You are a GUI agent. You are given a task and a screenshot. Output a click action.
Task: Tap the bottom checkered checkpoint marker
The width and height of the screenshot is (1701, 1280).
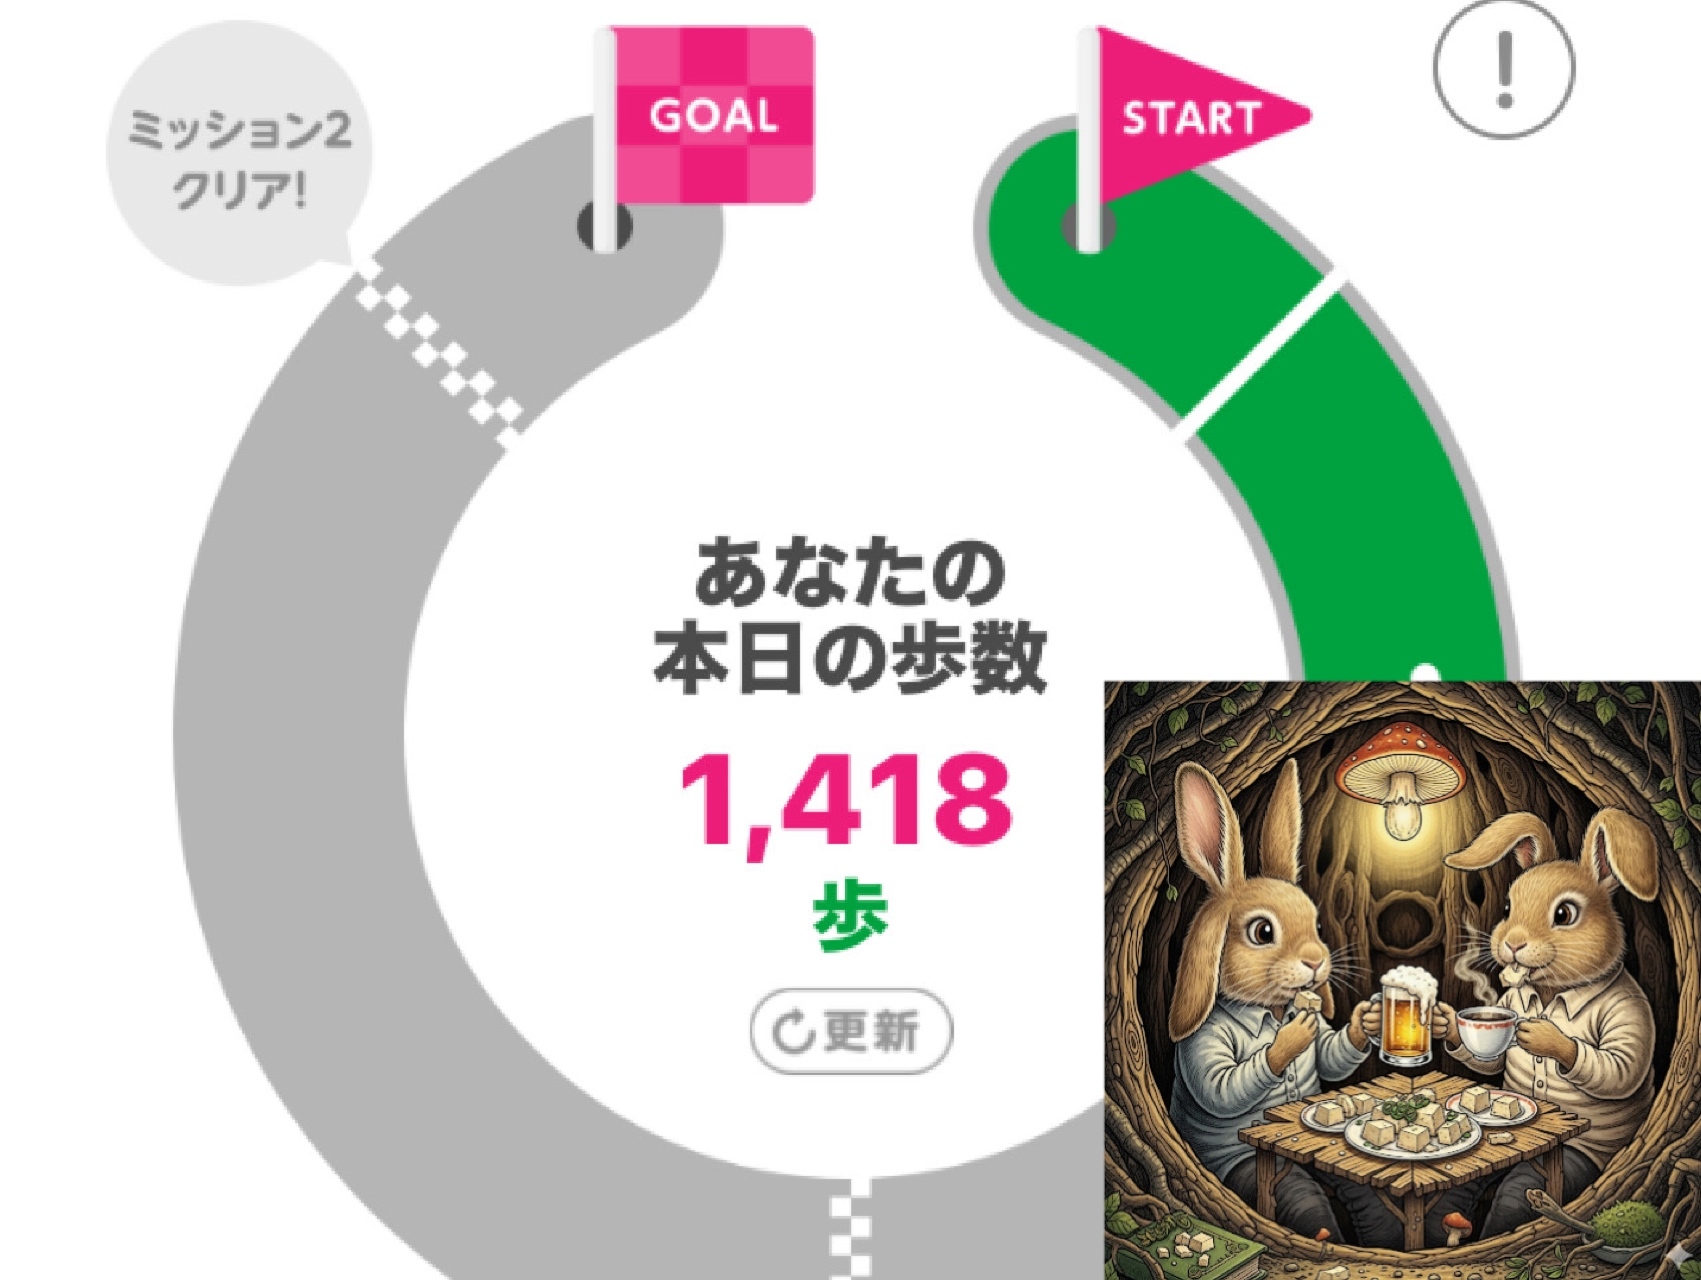tap(851, 1229)
